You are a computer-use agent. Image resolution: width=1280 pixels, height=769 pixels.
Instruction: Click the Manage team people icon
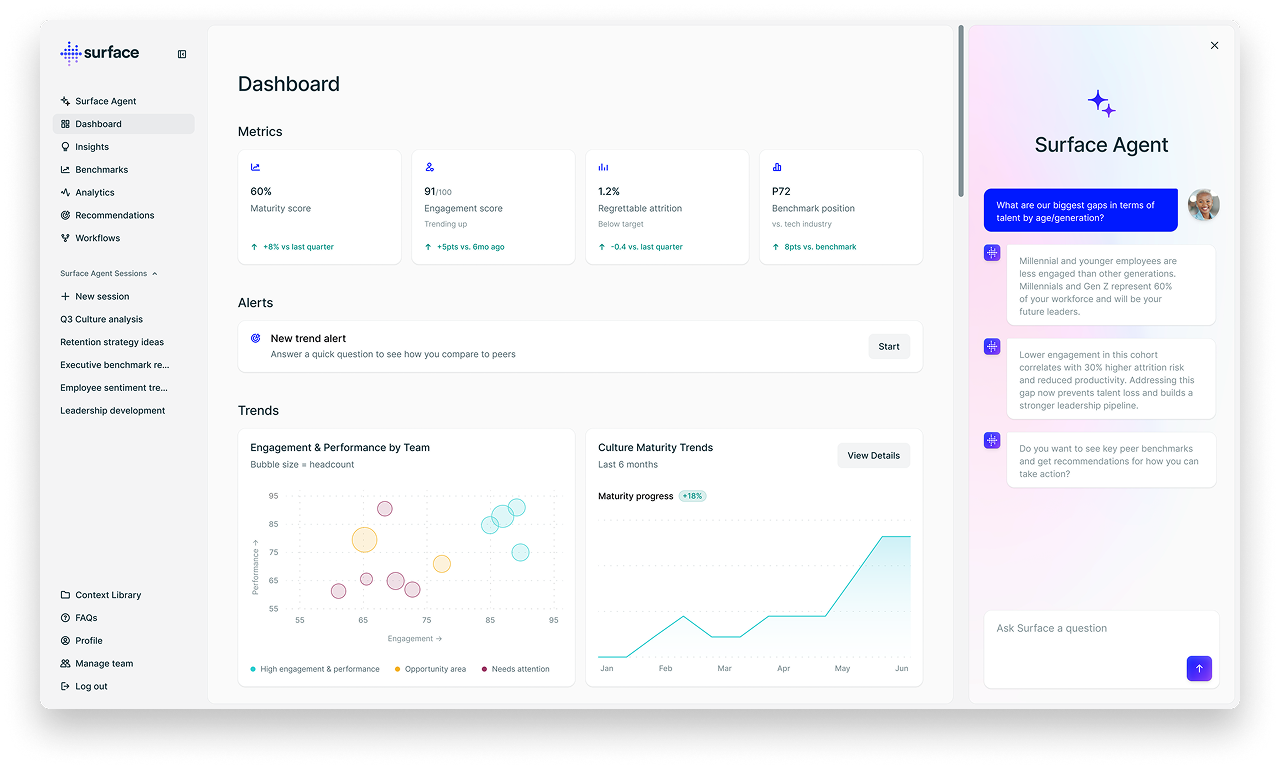tap(65, 664)
